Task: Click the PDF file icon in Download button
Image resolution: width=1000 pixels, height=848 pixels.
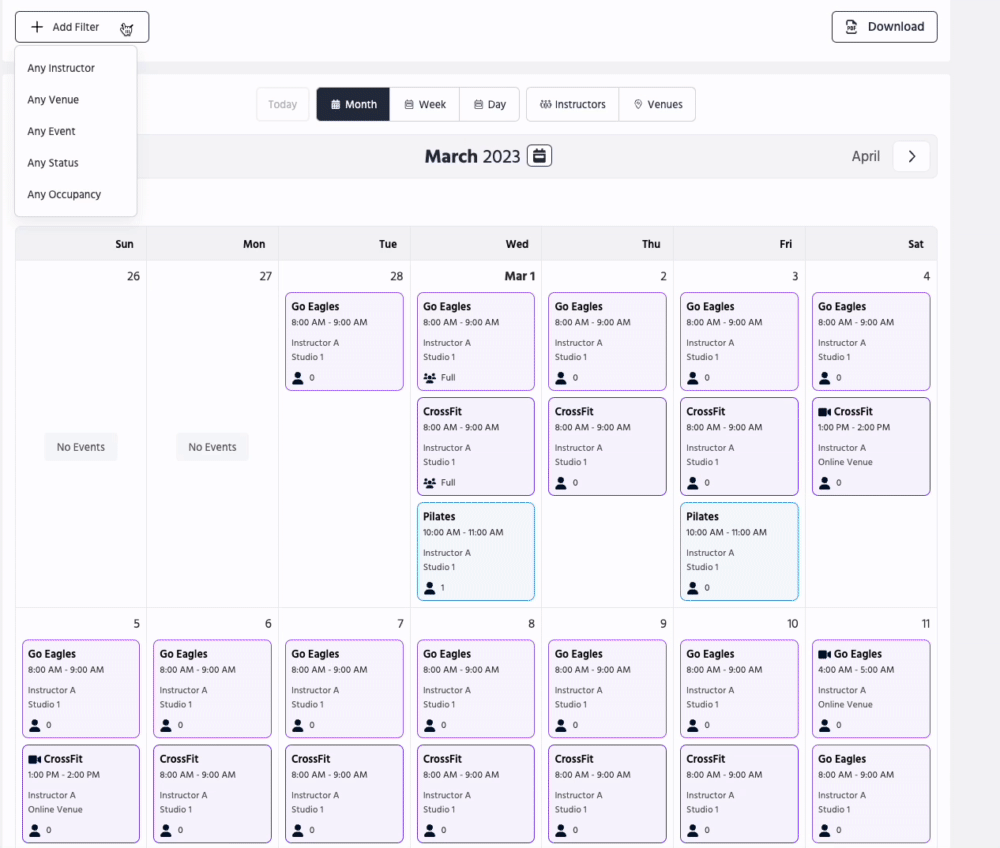Action: (852, 27)
